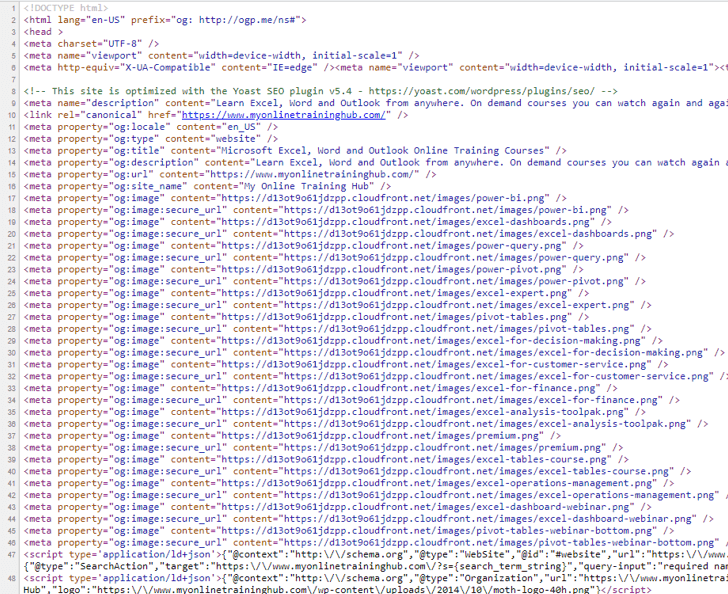728x594 pixels.
Task: Select og:image:secure_url line for excel-operations-management.png
Action: tap(376, 495)
